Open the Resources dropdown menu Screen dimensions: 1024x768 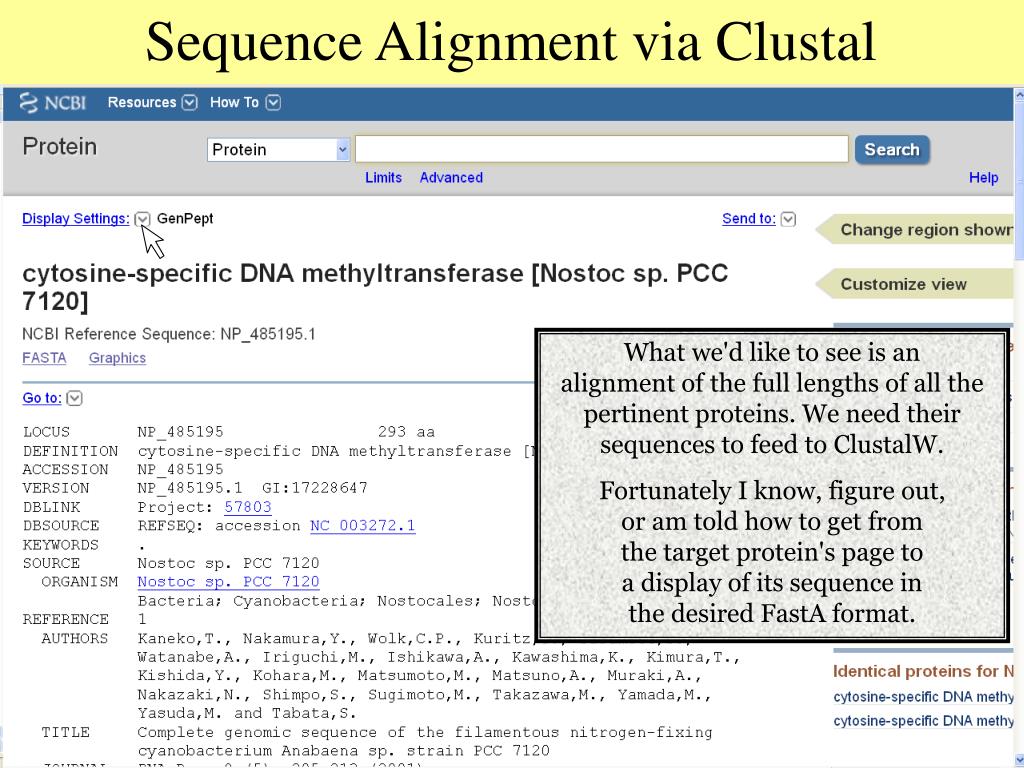152,103
